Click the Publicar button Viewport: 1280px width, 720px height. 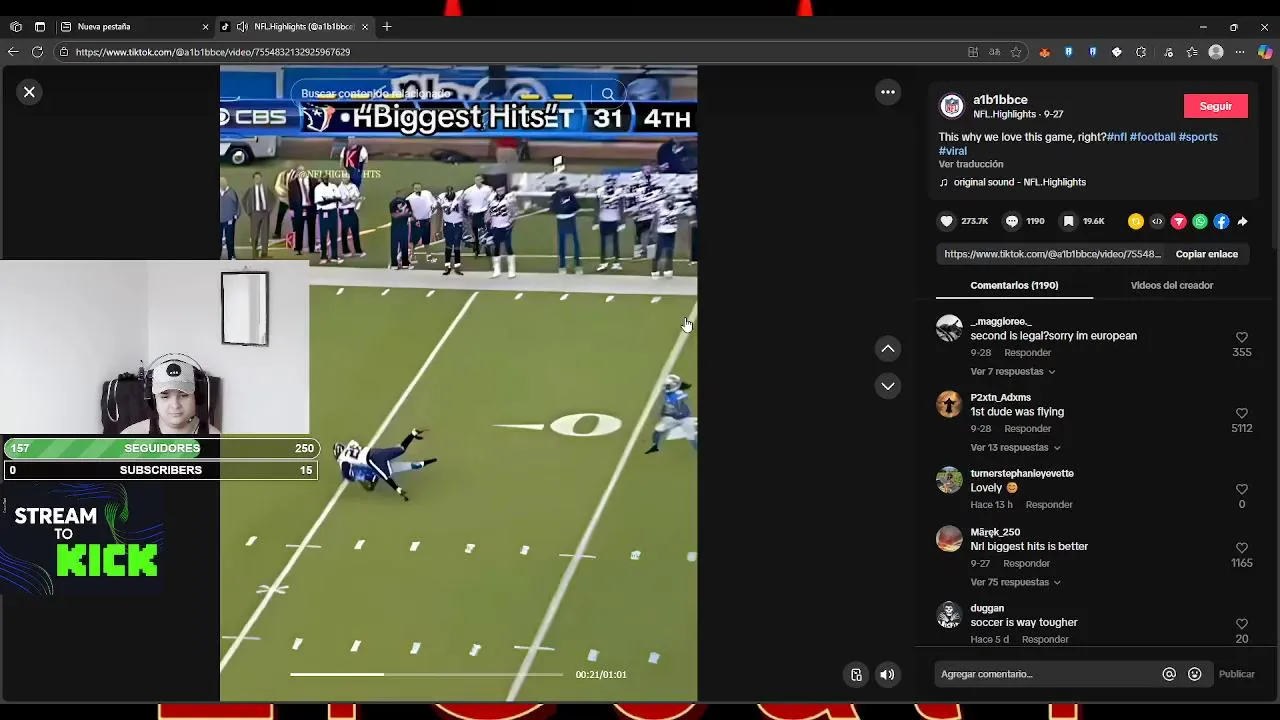(x=1236, y=675)
